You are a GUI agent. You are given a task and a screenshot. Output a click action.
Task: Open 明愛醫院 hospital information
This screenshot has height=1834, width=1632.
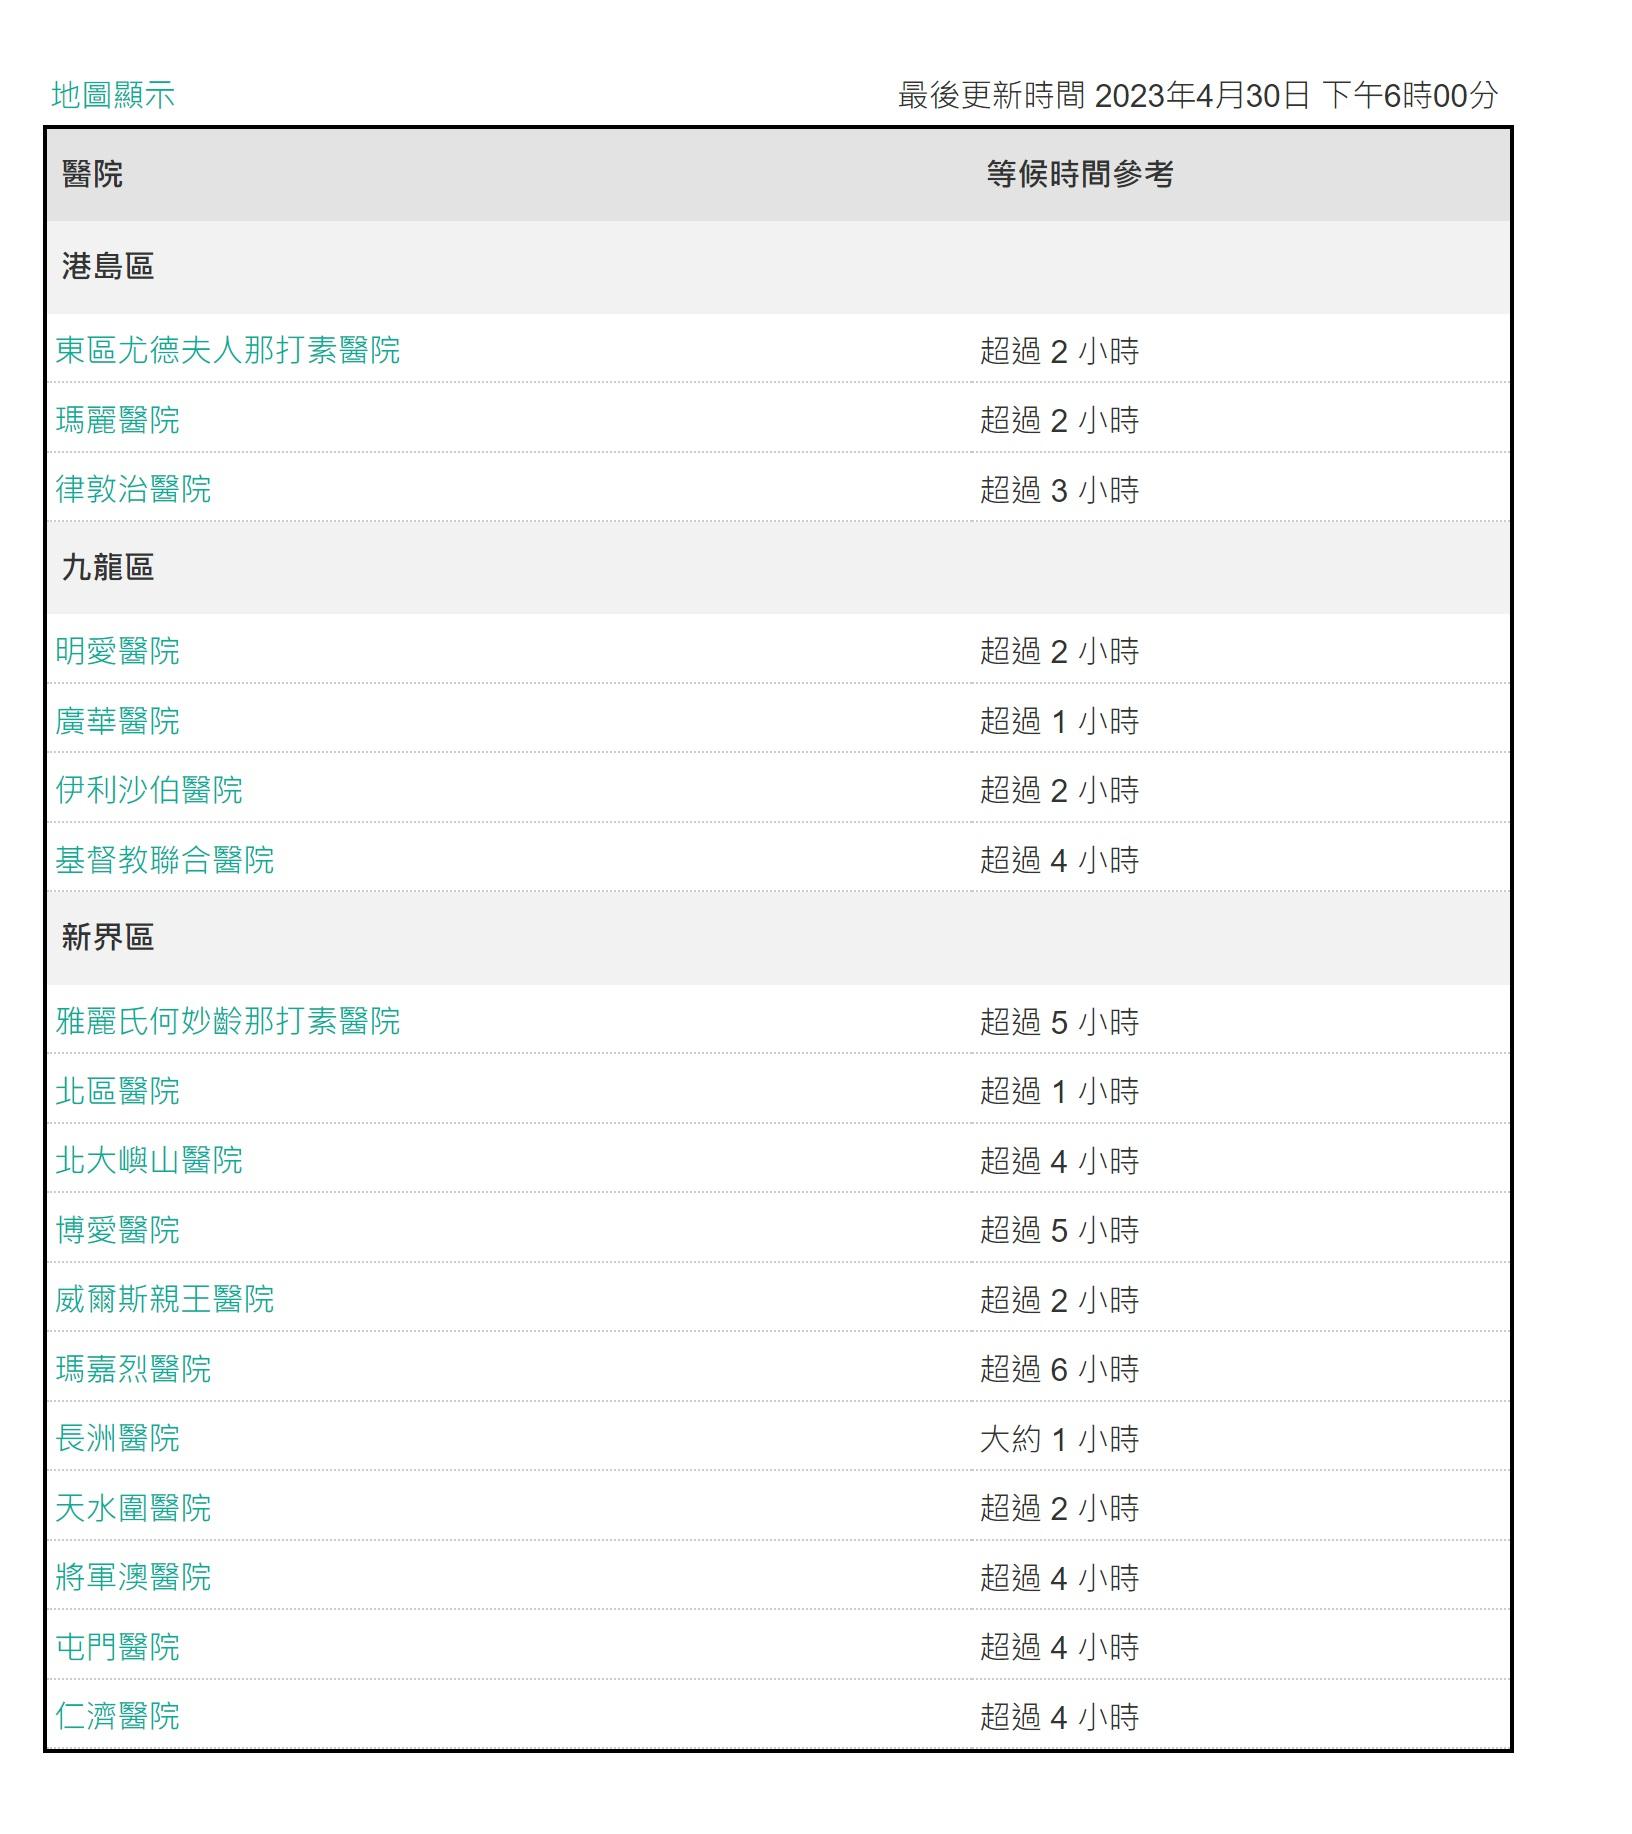[121, 650]
